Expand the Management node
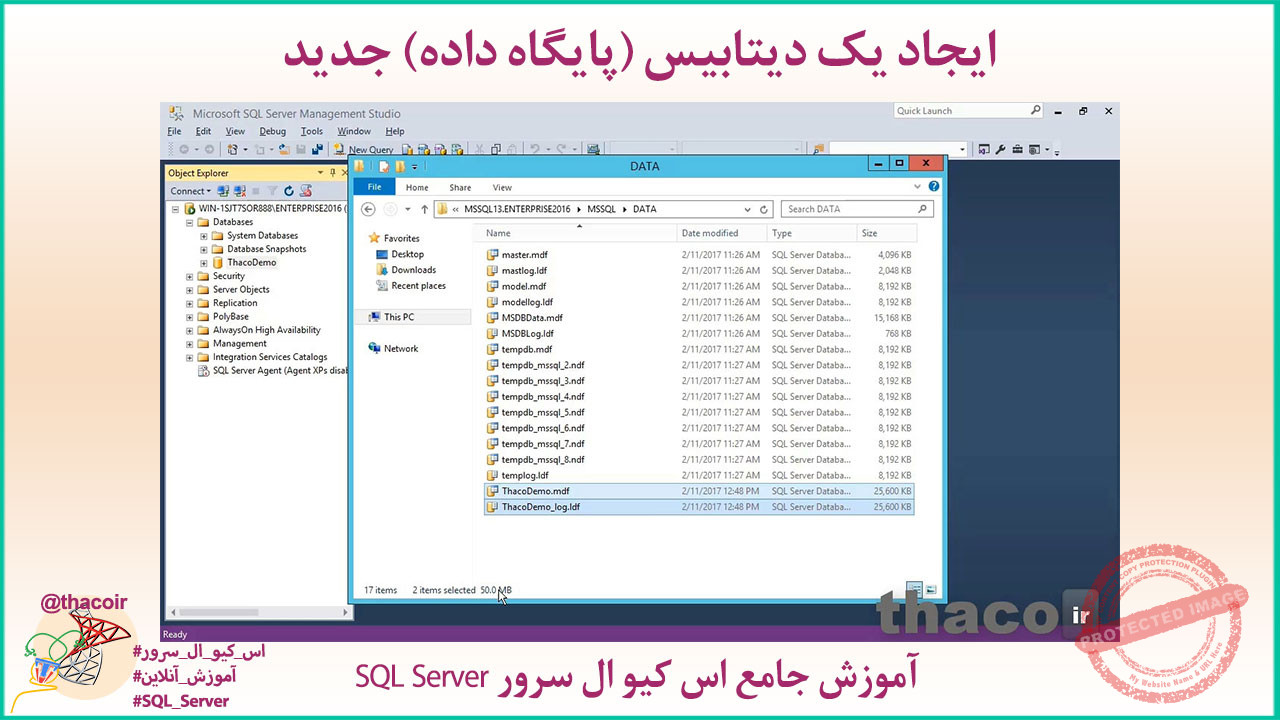Image resolution: width=1280 pixels, height=720 pixels. click(189, 343)
